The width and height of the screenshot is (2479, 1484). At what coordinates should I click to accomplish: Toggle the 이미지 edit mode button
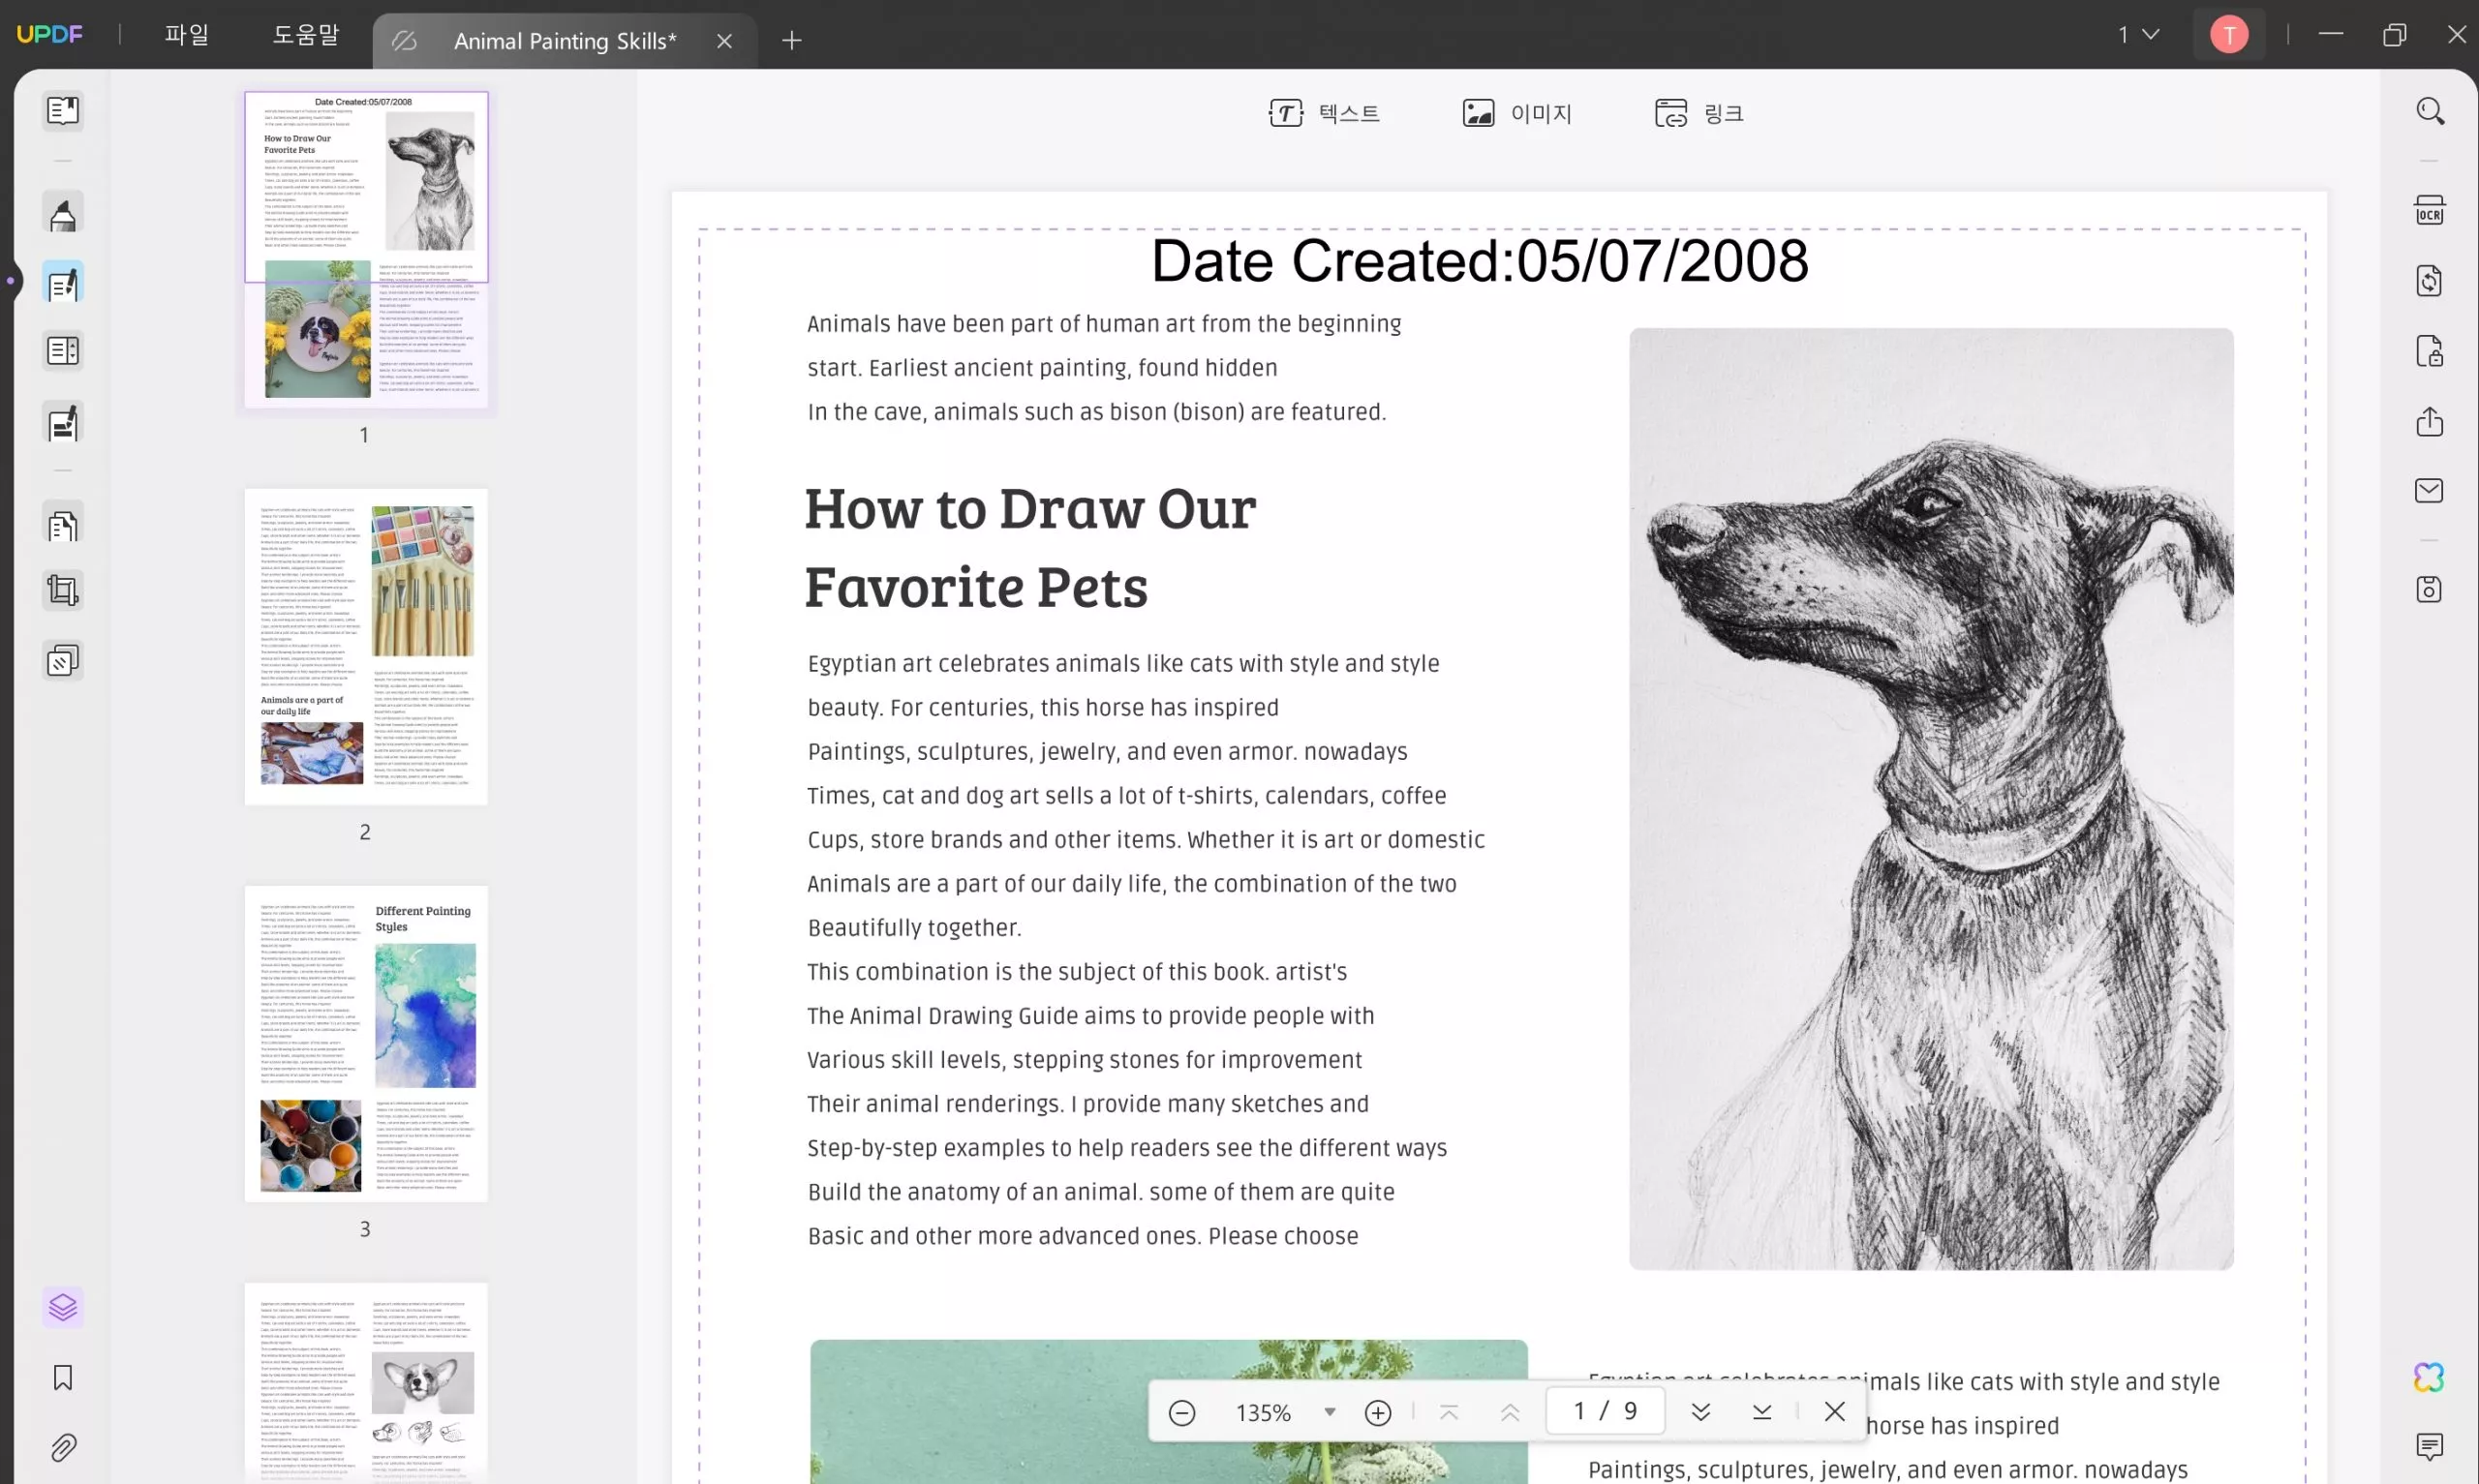coord(1516,111)
